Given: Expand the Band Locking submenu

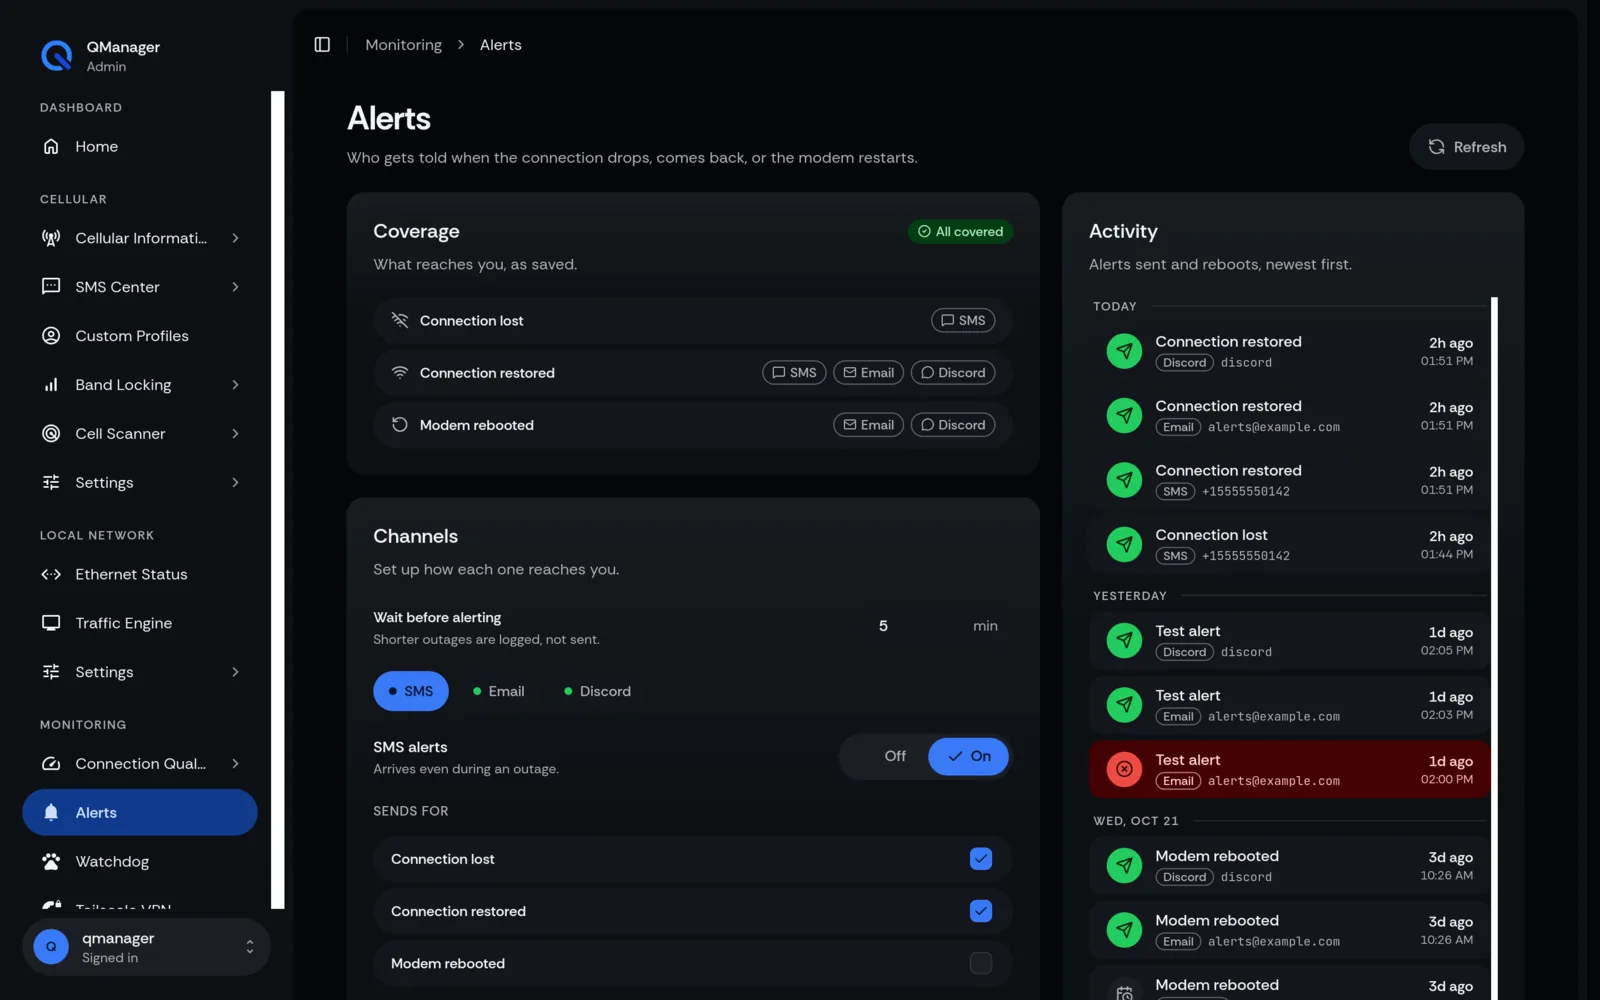Looking at the screenshot, I should click(x=235, y=385).
